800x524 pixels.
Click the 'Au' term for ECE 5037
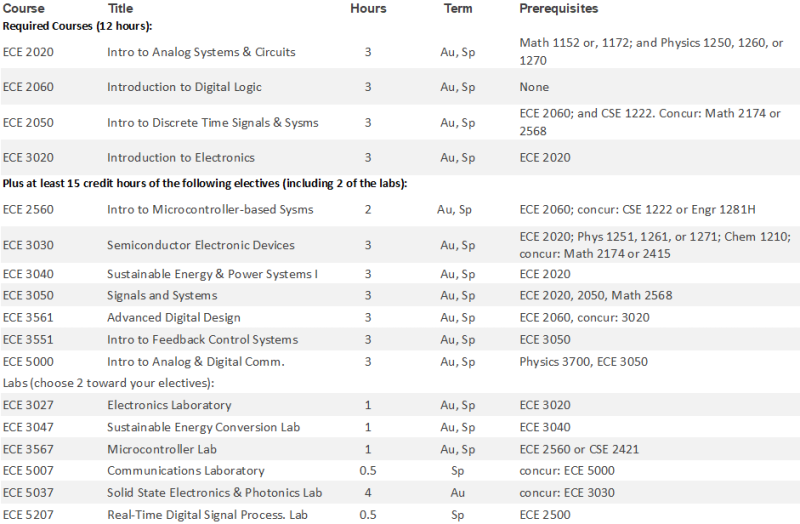tap(458, 493)
